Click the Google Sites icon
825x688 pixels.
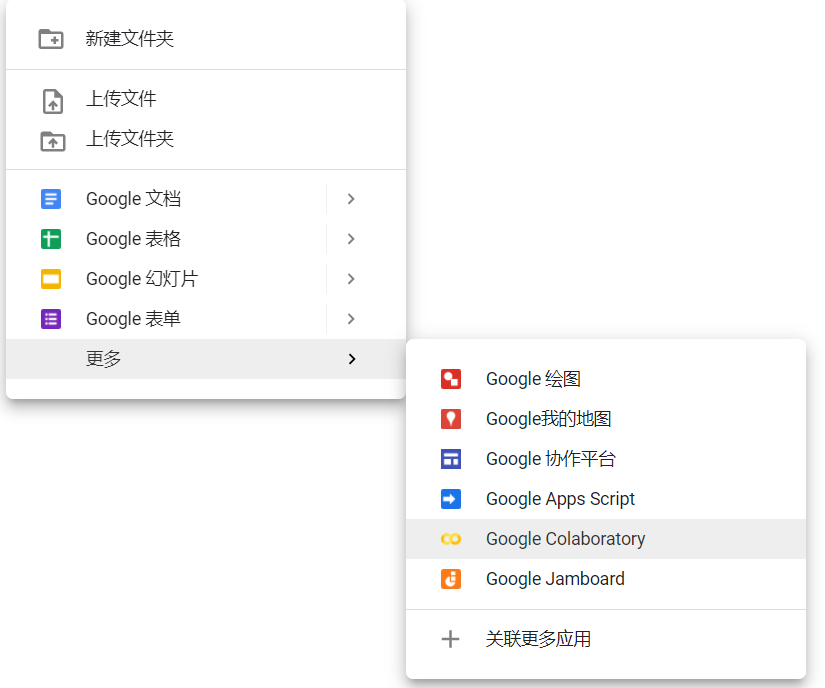451,459
